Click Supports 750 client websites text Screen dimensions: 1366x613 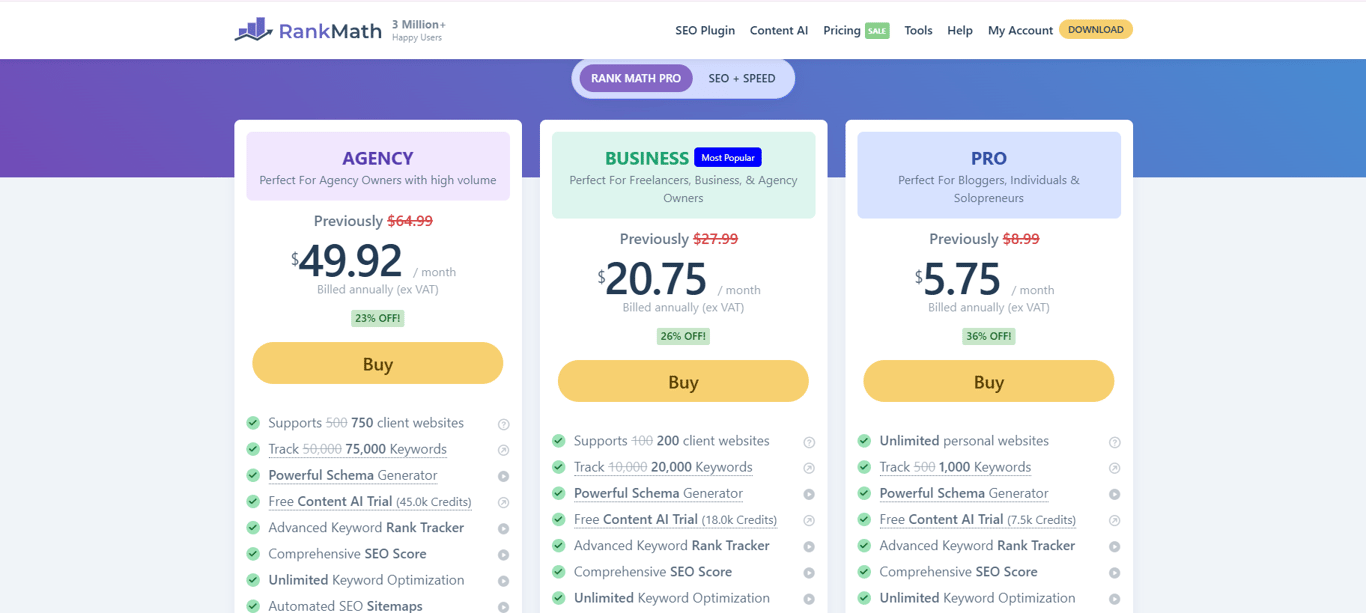click(x=366, y=423)
